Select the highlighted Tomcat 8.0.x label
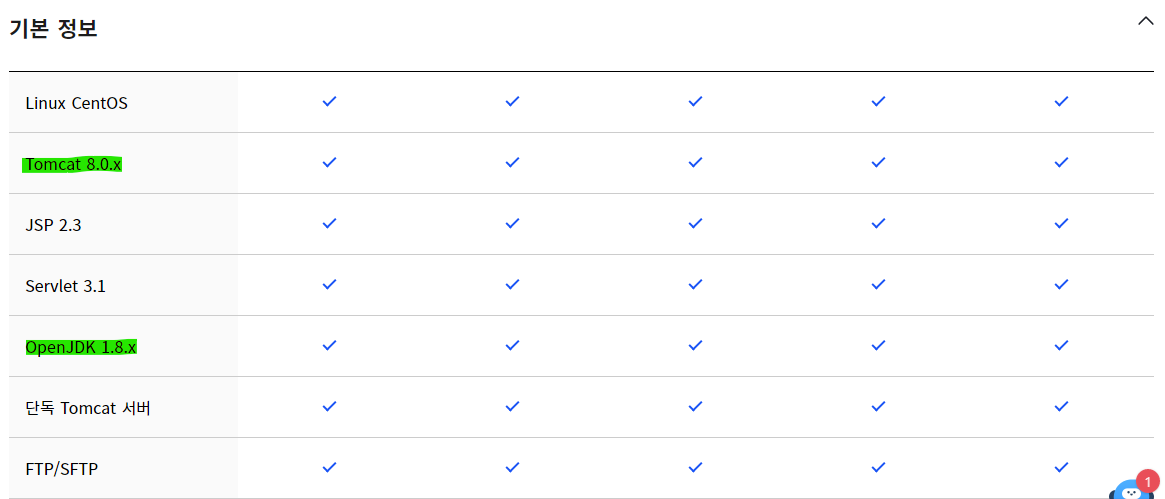 pos(73,164)
